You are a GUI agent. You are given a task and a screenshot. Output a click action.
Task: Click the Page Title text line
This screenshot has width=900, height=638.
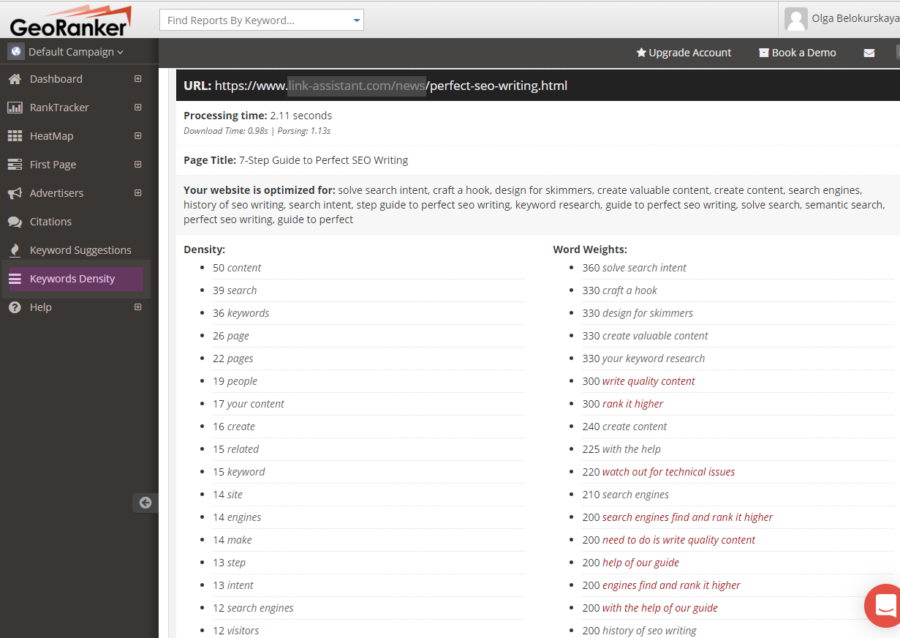coord(296,160)
